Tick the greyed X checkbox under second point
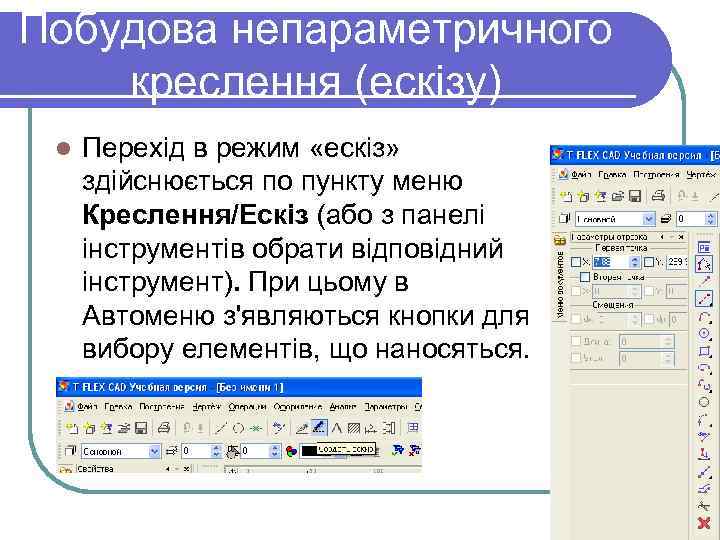 575,291
